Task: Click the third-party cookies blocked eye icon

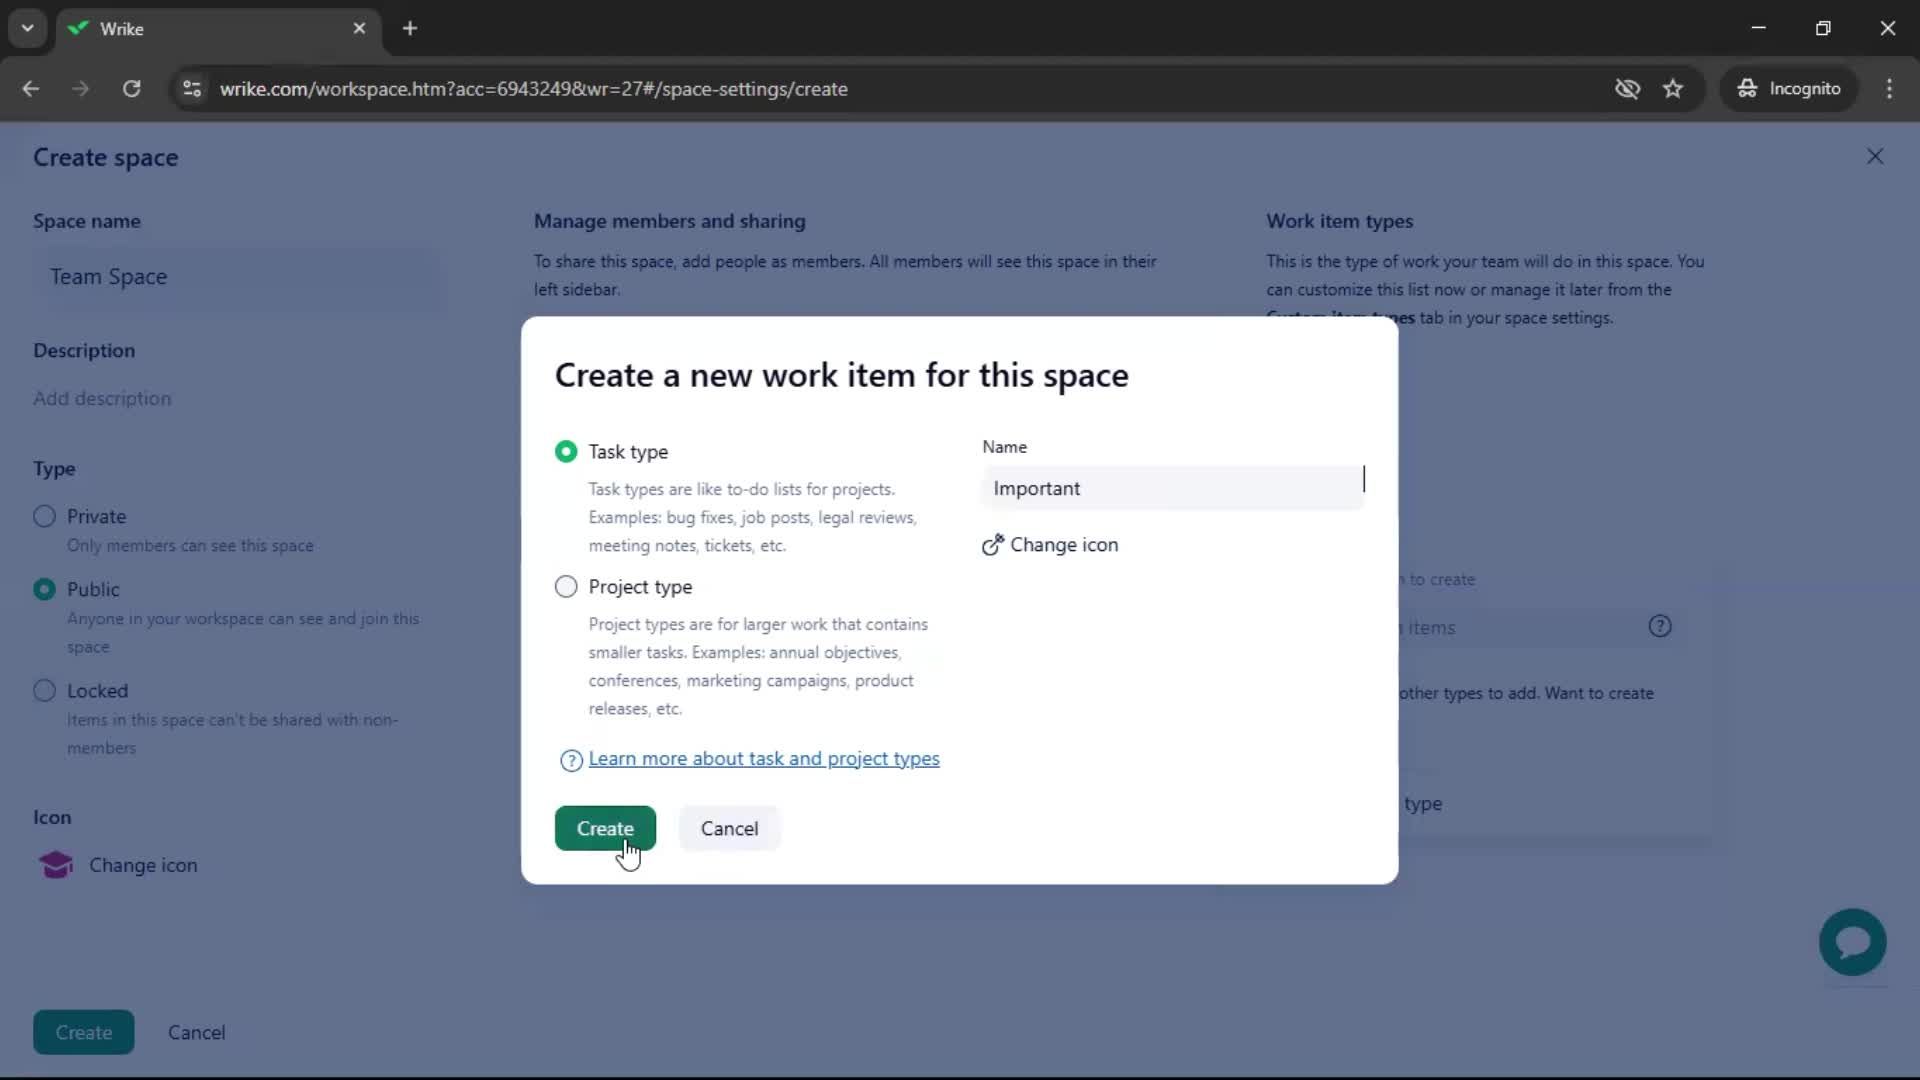Action: (x=1627, y=89)
